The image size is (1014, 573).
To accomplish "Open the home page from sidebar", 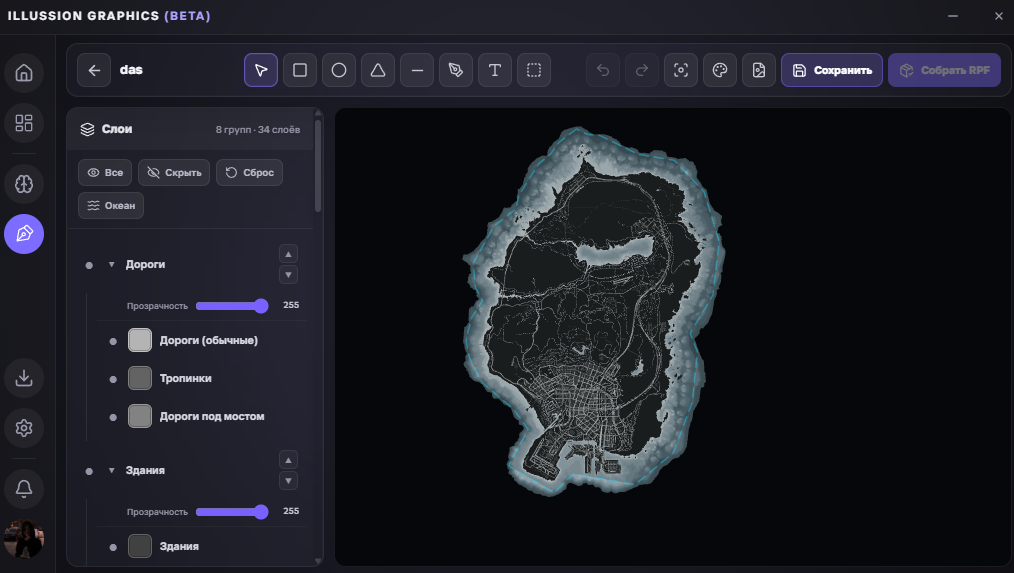I will point(24,72).
